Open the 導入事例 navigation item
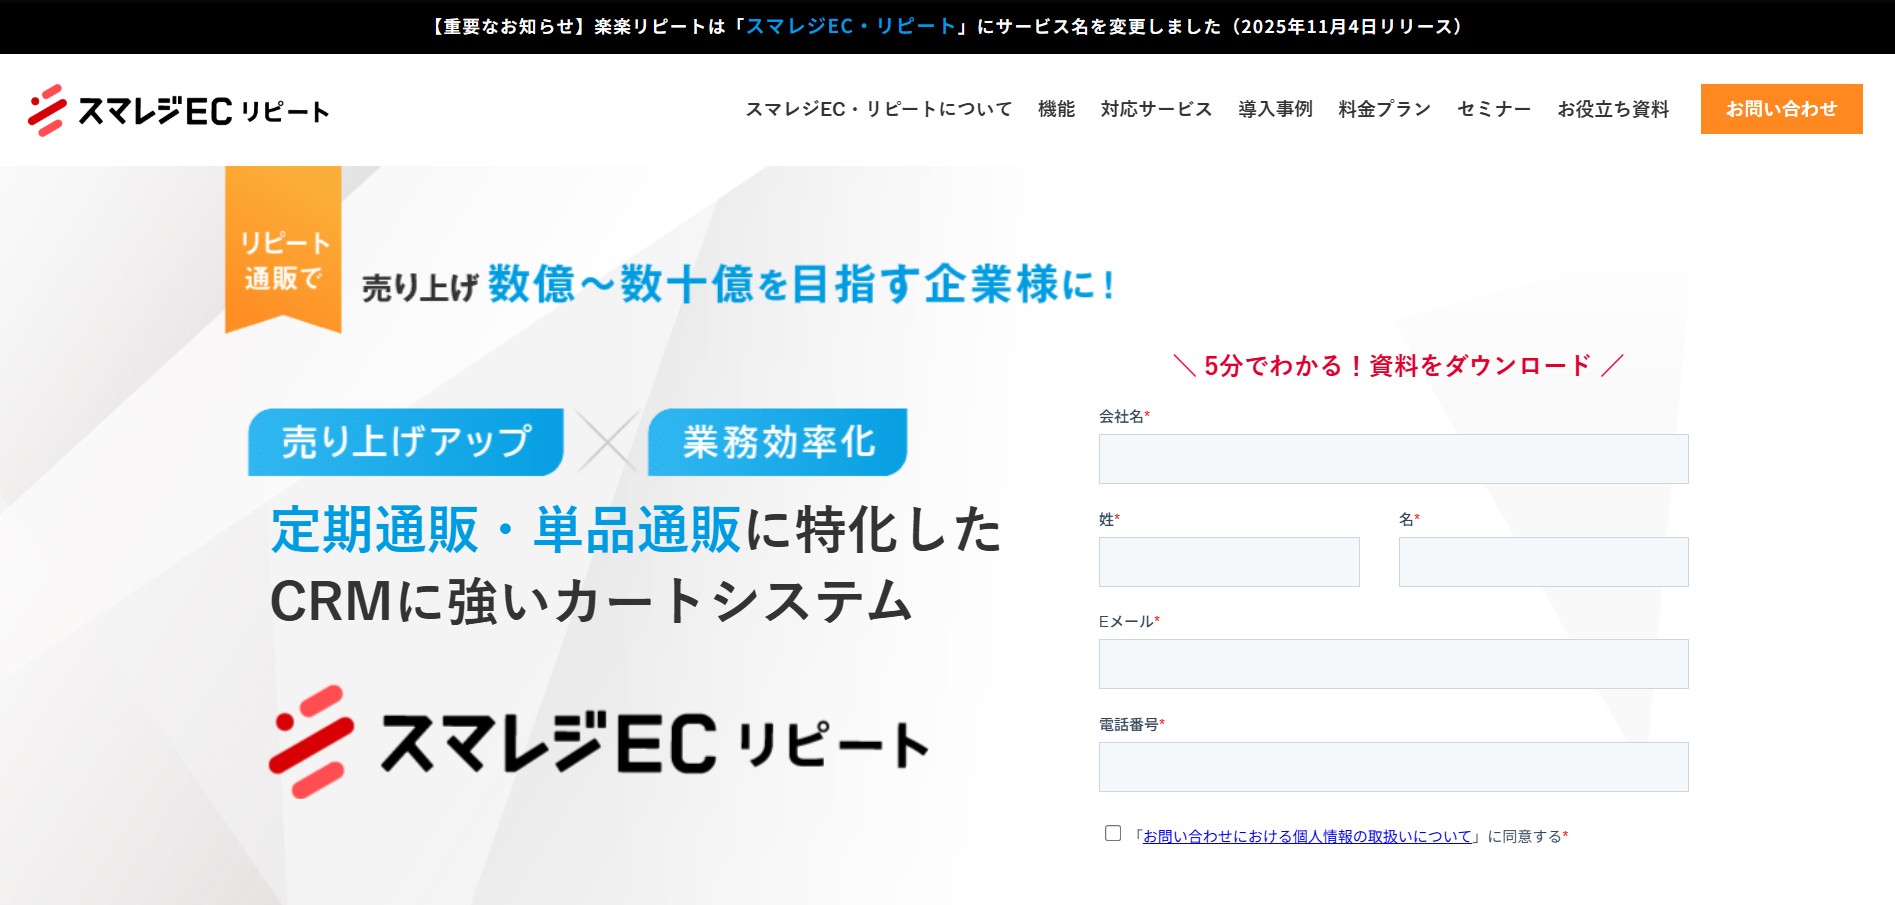The width and height of the screenshot is (1895, 905). click(1275, 109)
